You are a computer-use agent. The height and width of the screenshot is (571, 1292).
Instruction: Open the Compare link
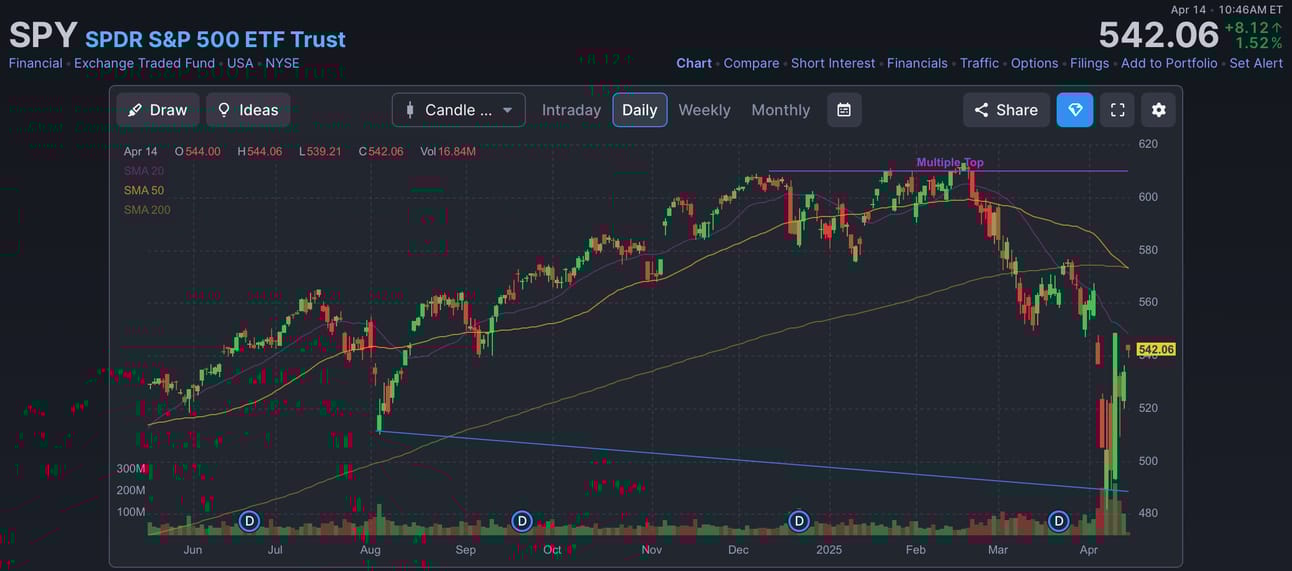coord(751,63)
